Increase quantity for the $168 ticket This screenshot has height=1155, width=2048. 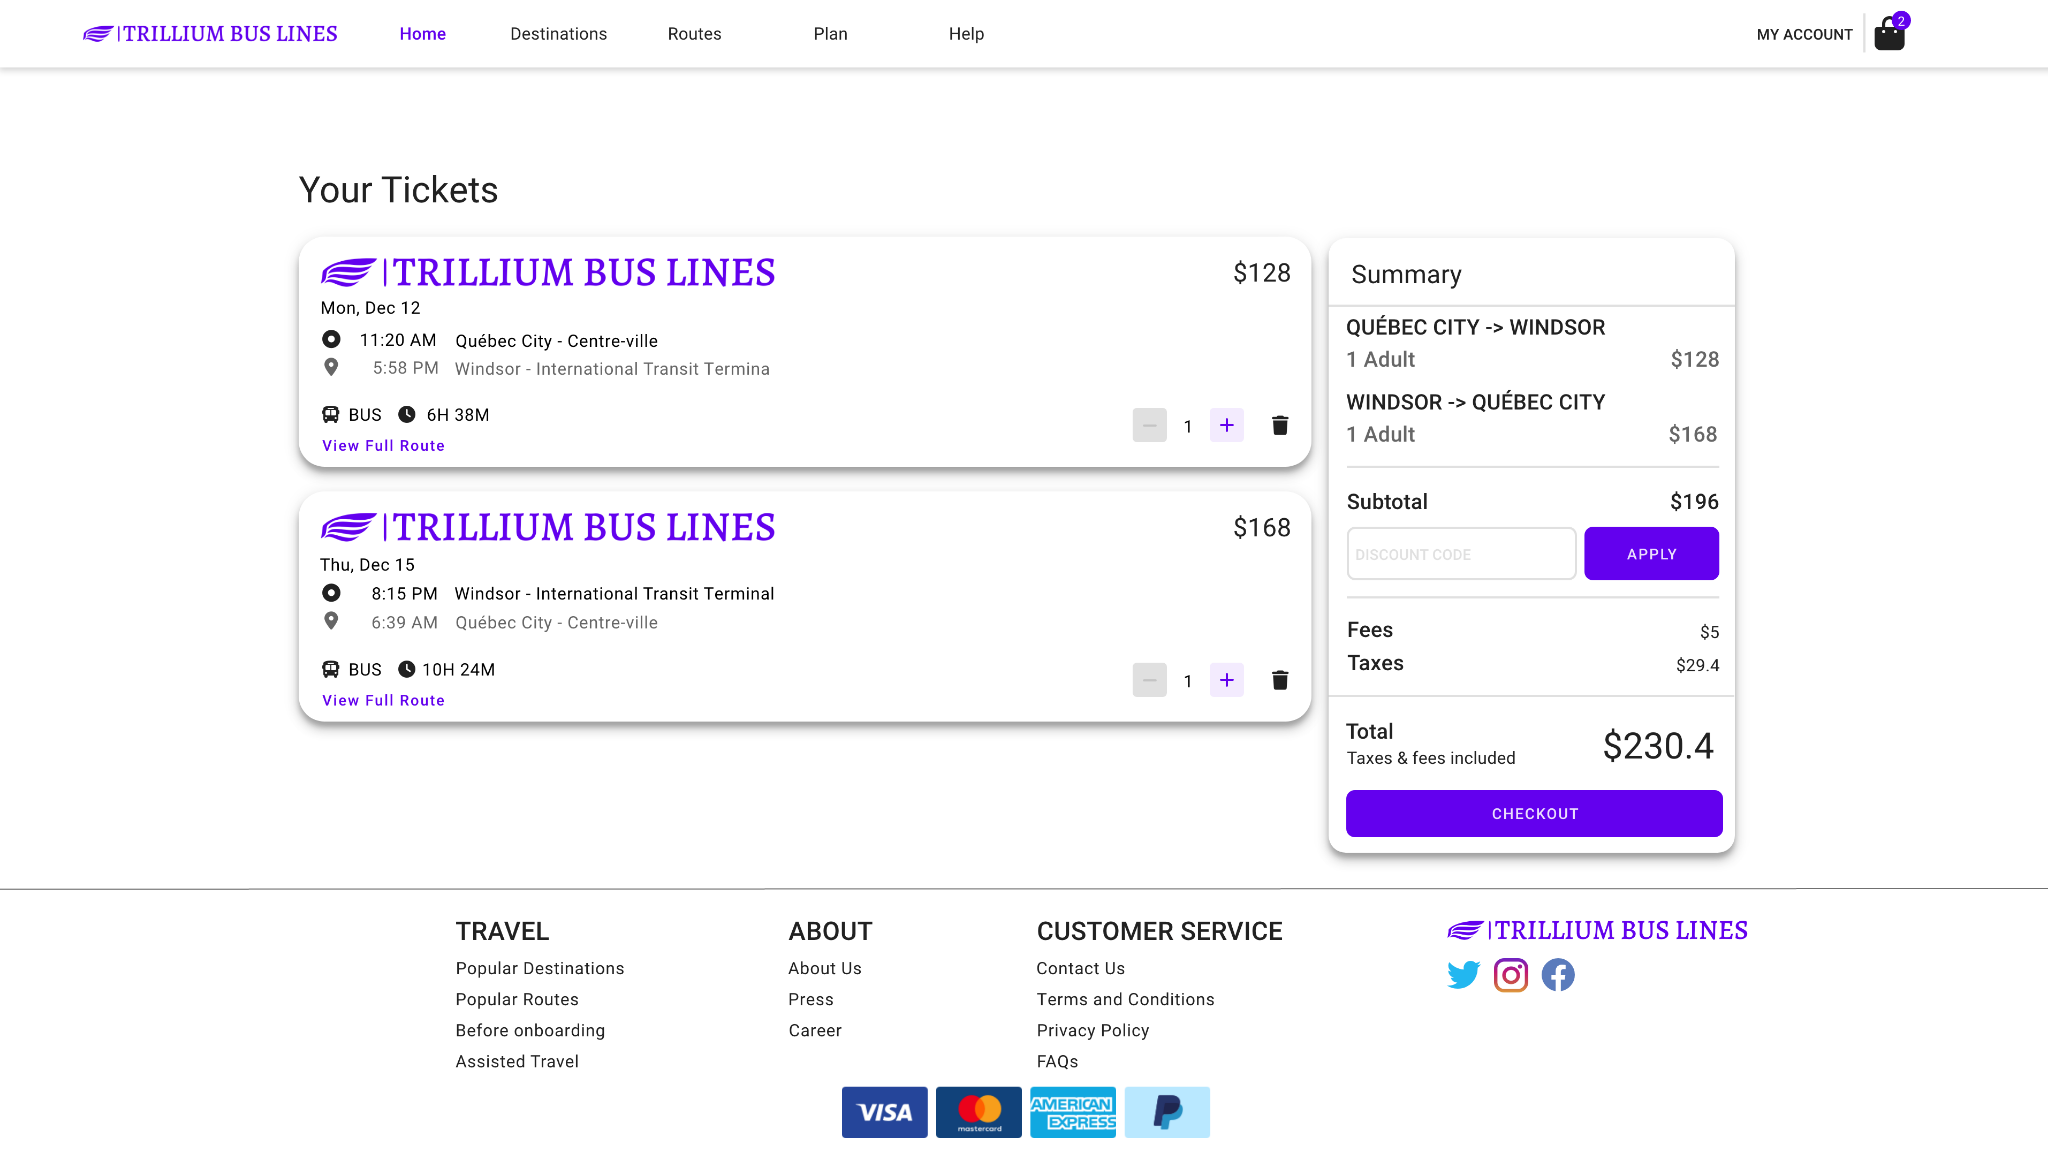(x=1226, y=681)
